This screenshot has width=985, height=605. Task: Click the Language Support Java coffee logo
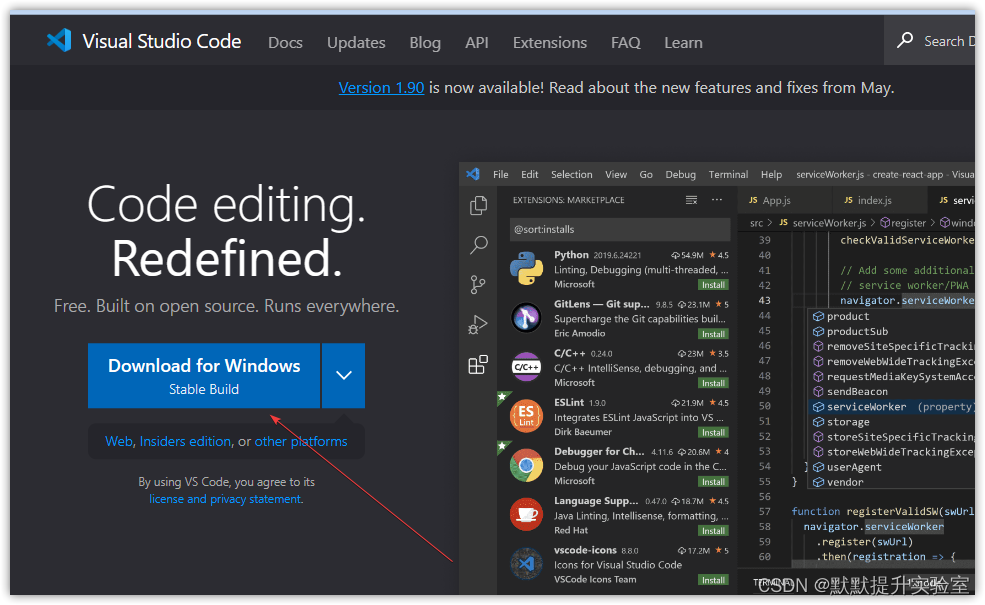pos(526,515)
